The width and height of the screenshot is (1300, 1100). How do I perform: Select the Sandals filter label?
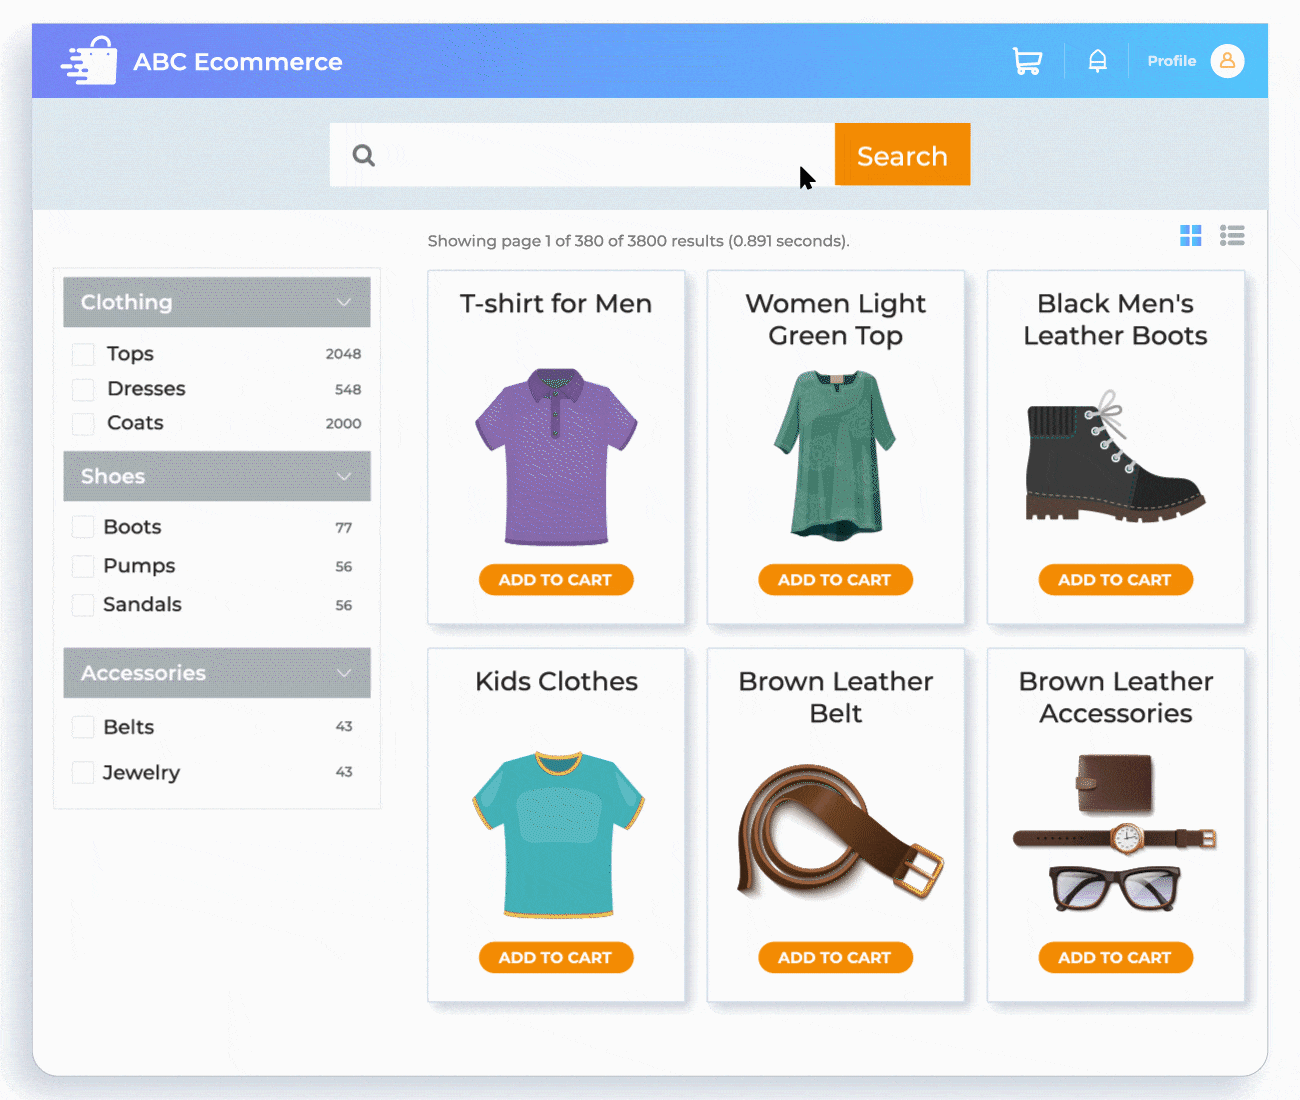click(142, 604)
